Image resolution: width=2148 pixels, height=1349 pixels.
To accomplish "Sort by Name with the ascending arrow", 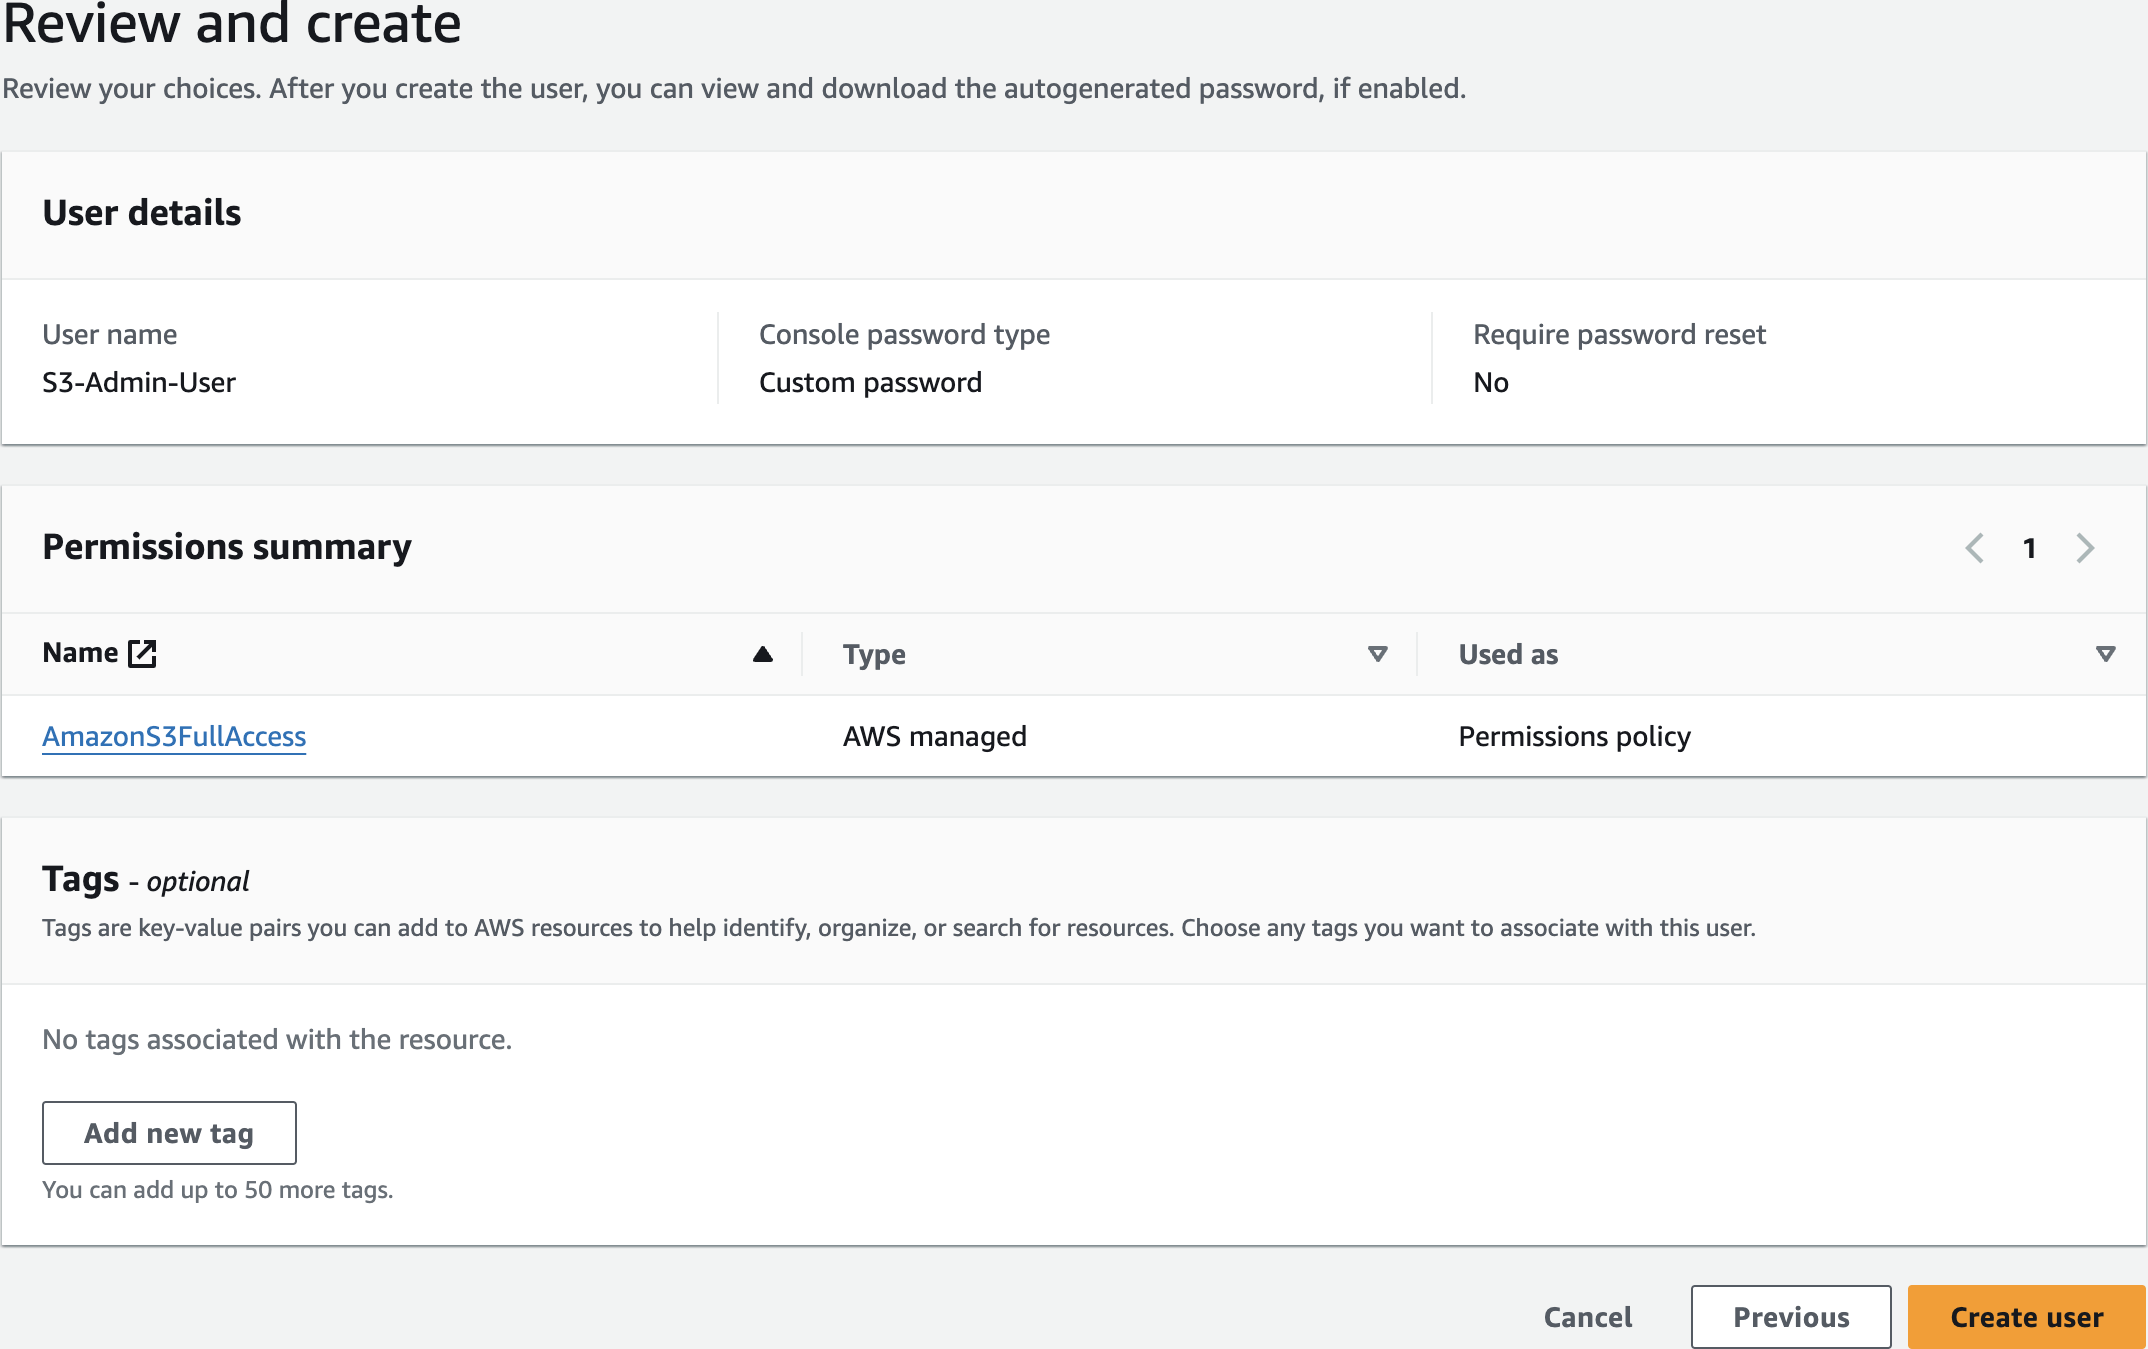I will (x=762, y=654).
